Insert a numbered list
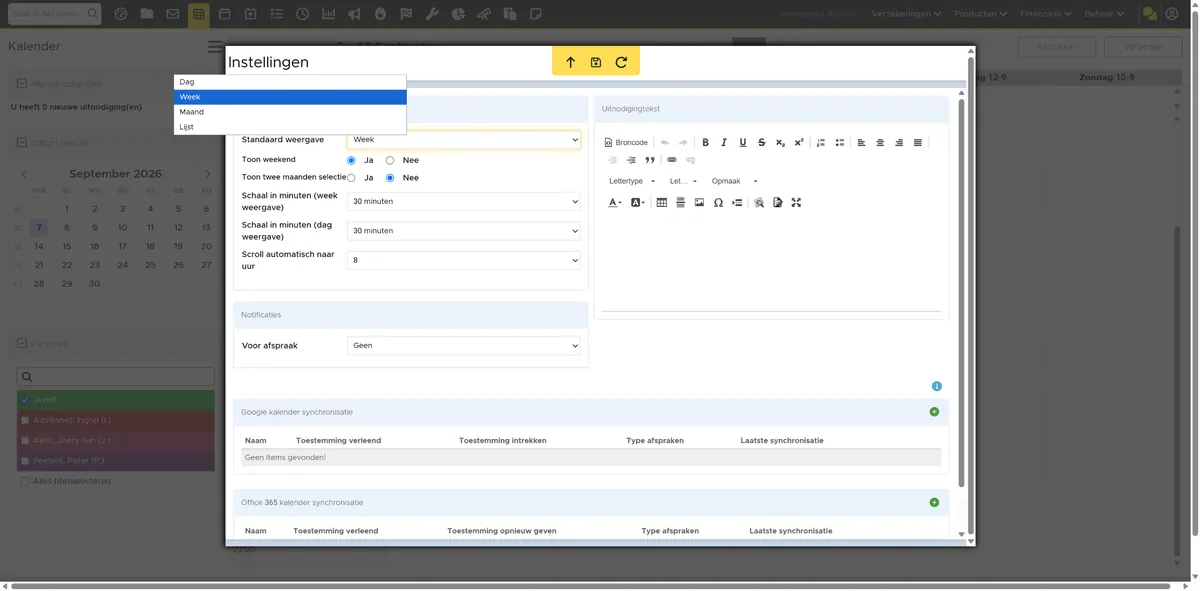 821,143
